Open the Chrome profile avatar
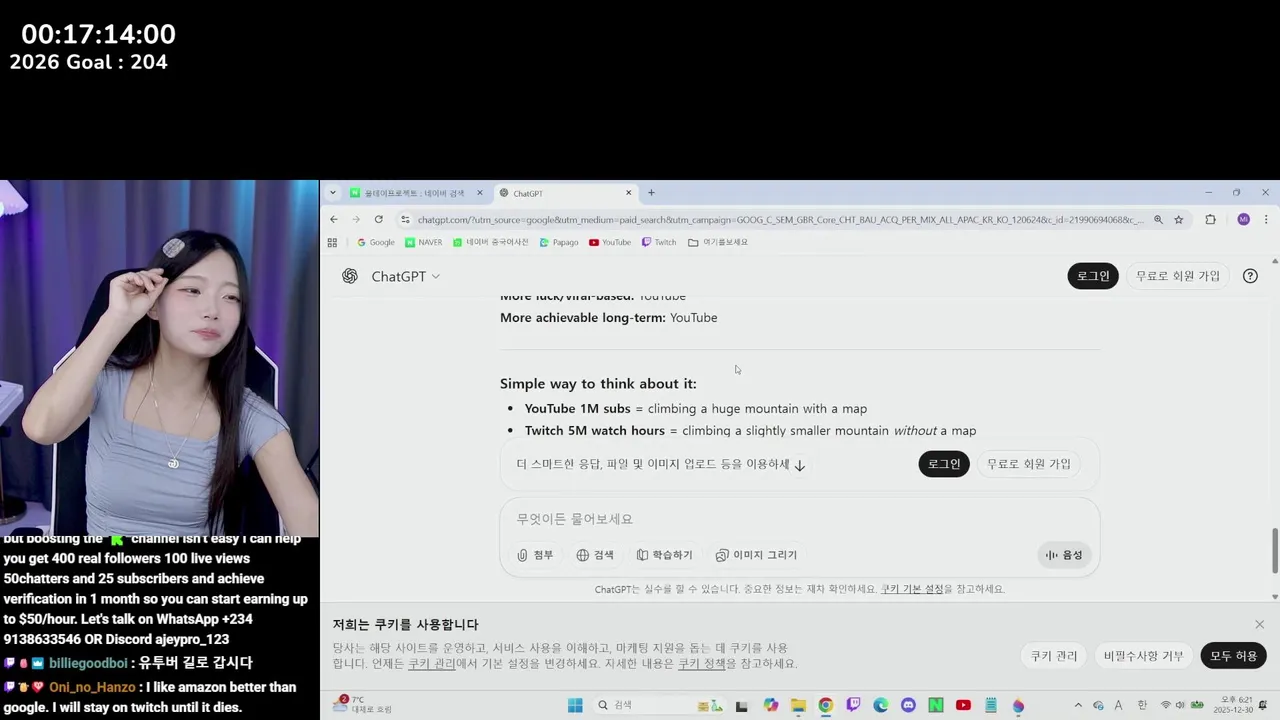 1243,219
